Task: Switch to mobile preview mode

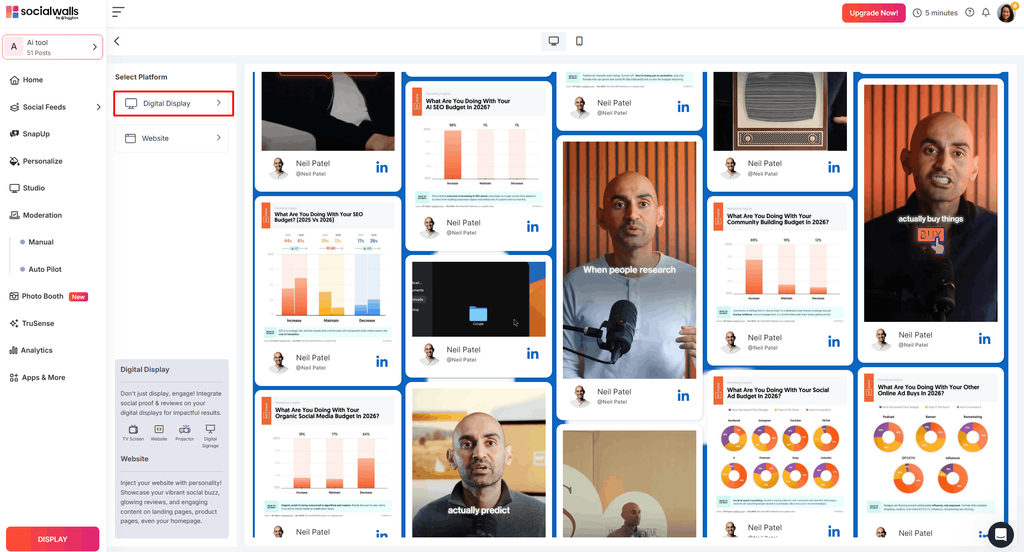Action: click(x=579, y=41)
